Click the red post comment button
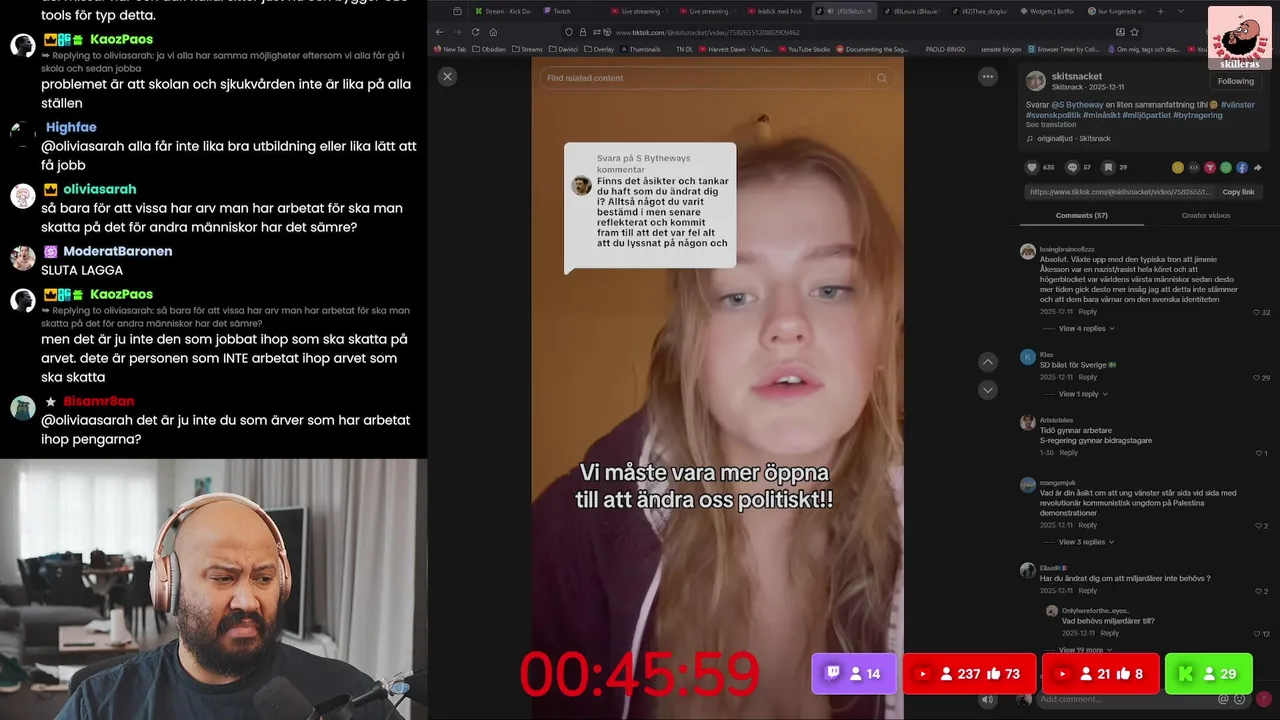This screenshot has width=1280, height=720. click(1264, 699)
